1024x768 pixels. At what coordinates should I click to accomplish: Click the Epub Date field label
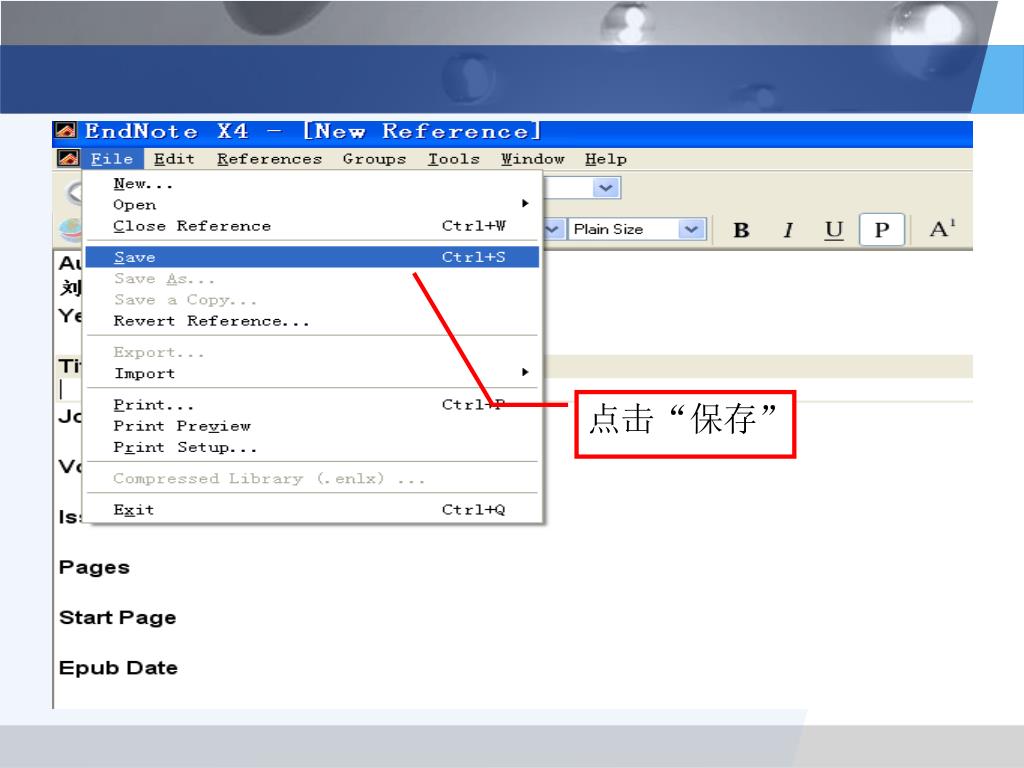118,667
